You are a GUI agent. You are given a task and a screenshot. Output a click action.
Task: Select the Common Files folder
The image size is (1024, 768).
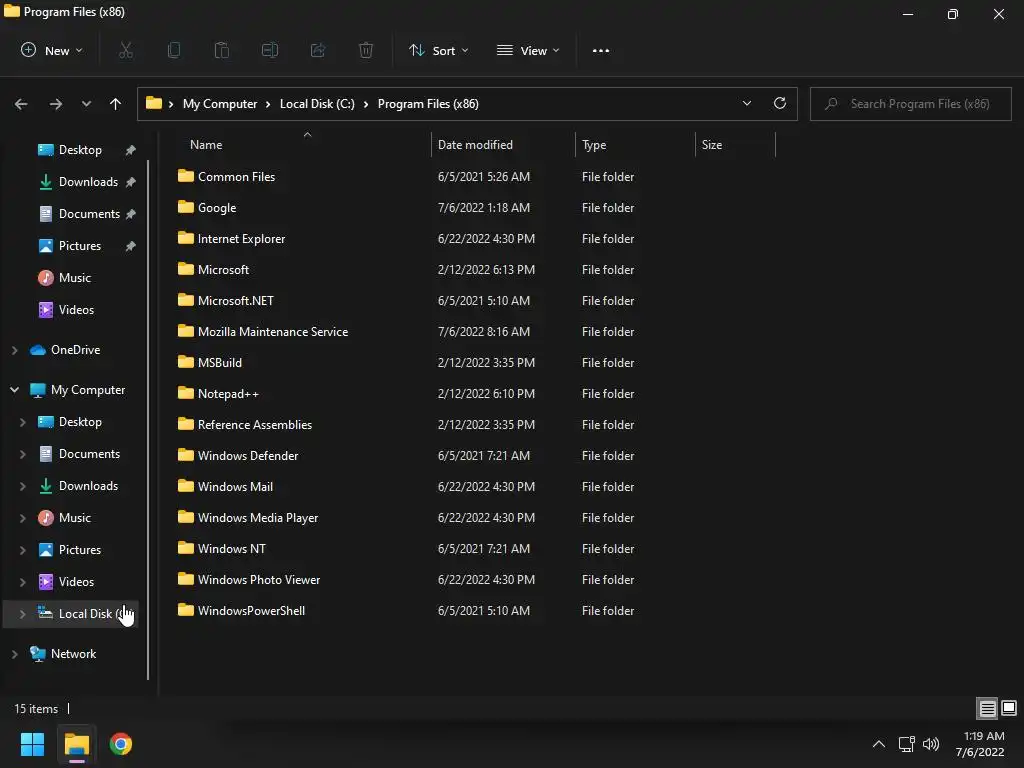(x=236, y=176)
